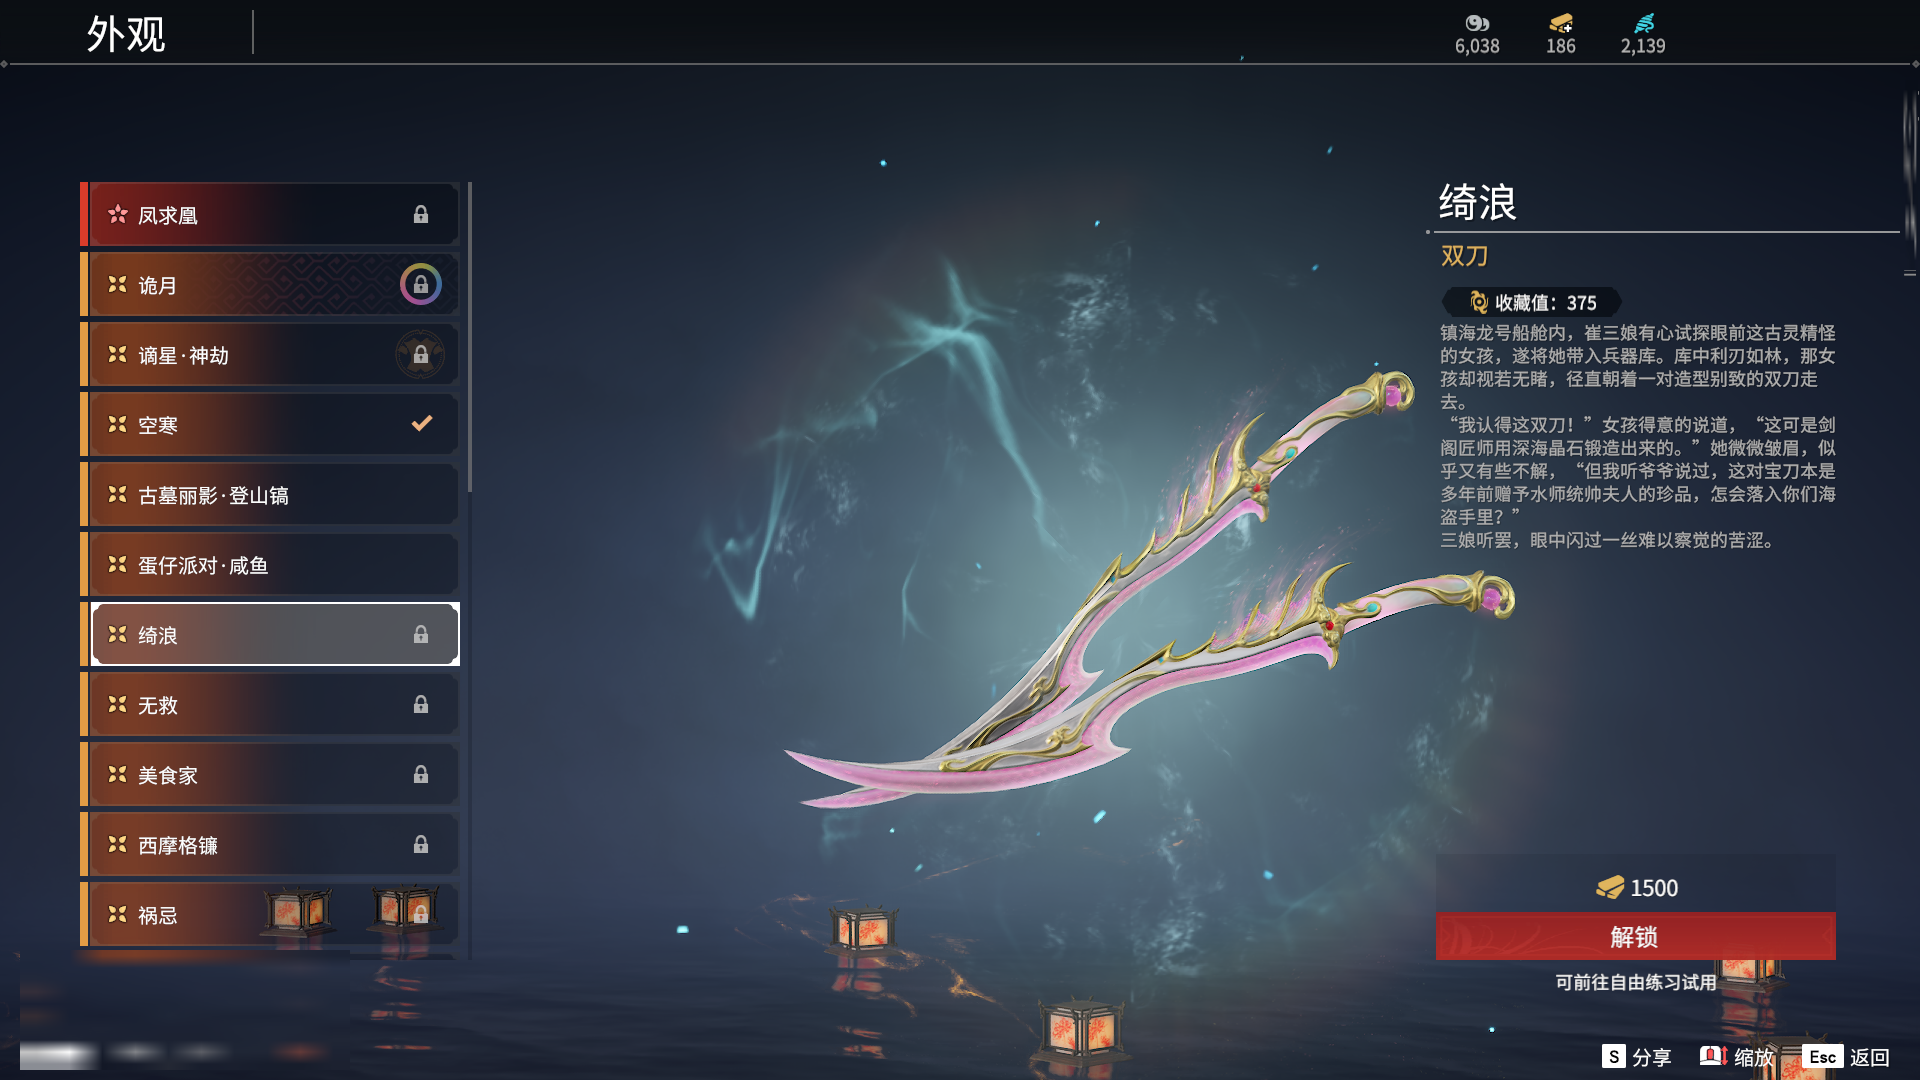Click the 1500 price value
This screenshot has height=1080, width=1920.
(1654, 888)
